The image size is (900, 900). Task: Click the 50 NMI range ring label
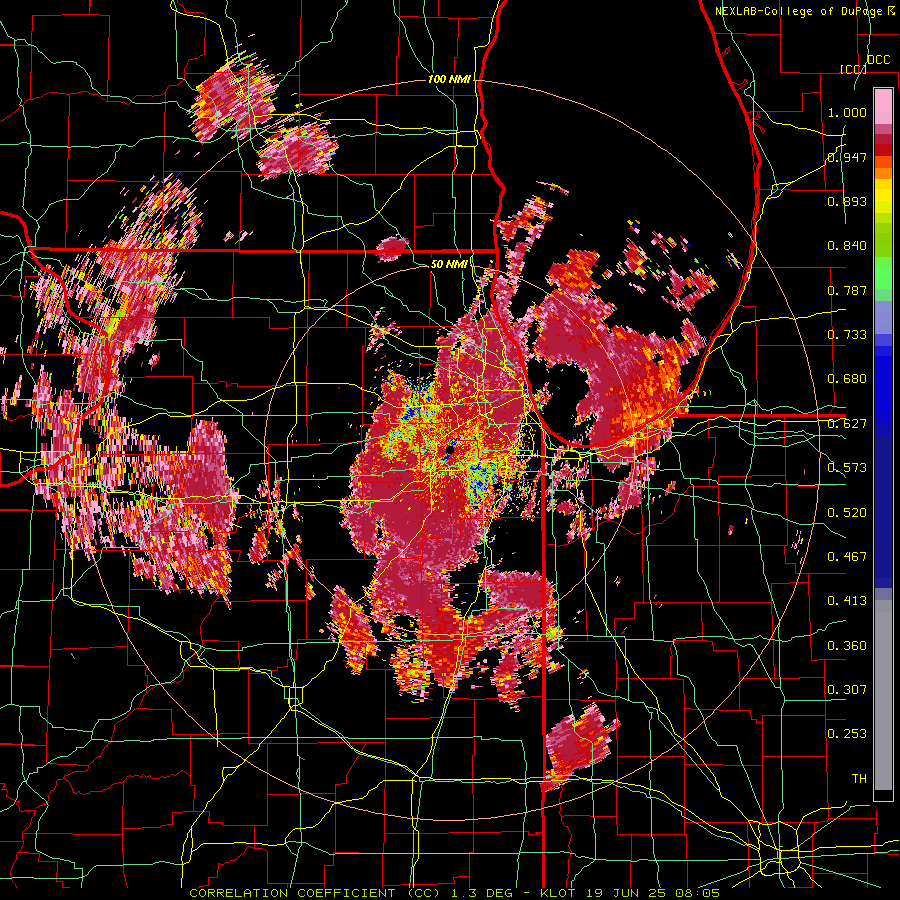pos(449,264)
